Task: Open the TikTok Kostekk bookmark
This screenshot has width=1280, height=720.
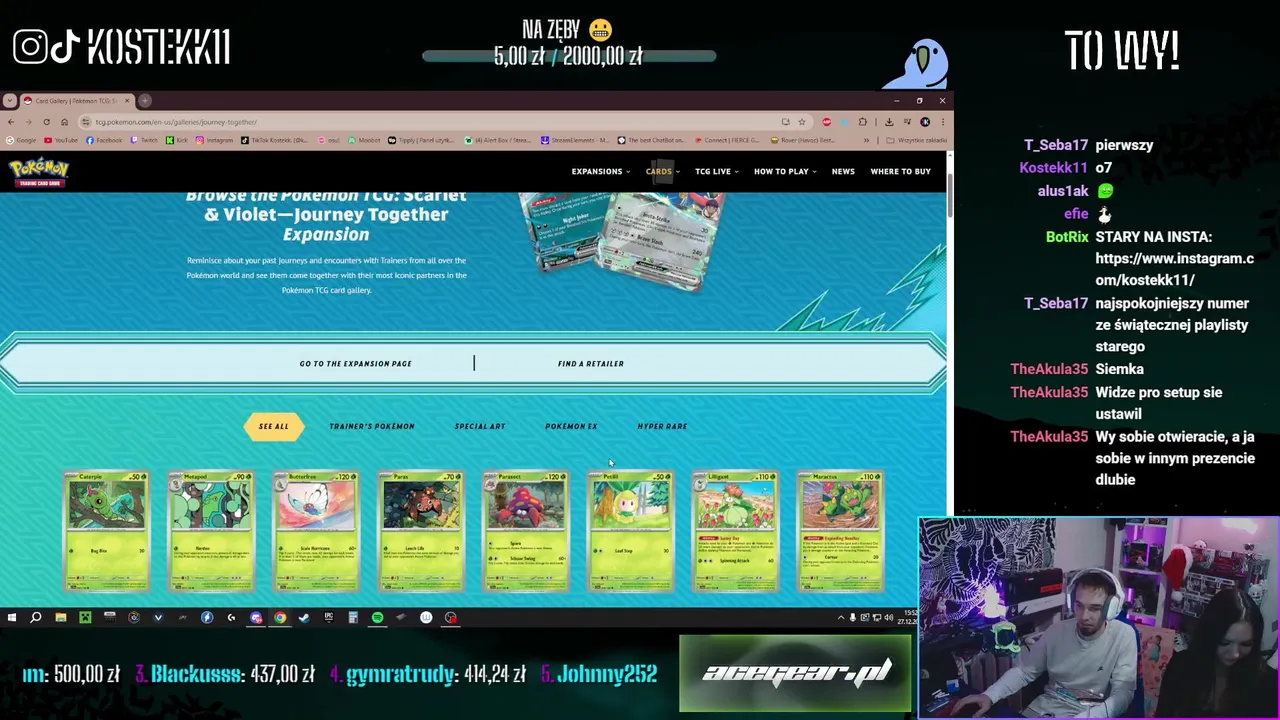Action: [276, 140]
